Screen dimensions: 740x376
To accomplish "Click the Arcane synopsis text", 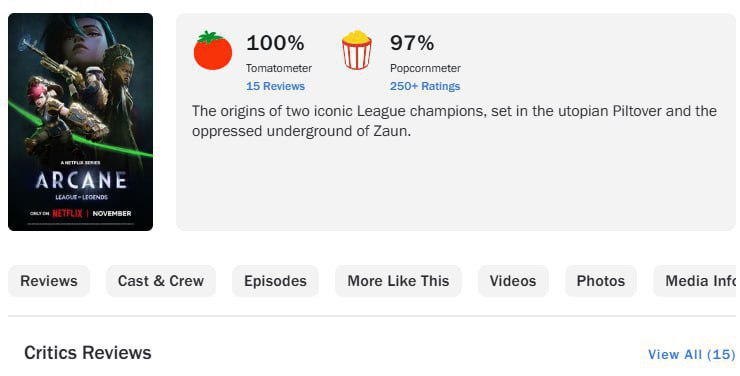I will [x=454, y=121].
